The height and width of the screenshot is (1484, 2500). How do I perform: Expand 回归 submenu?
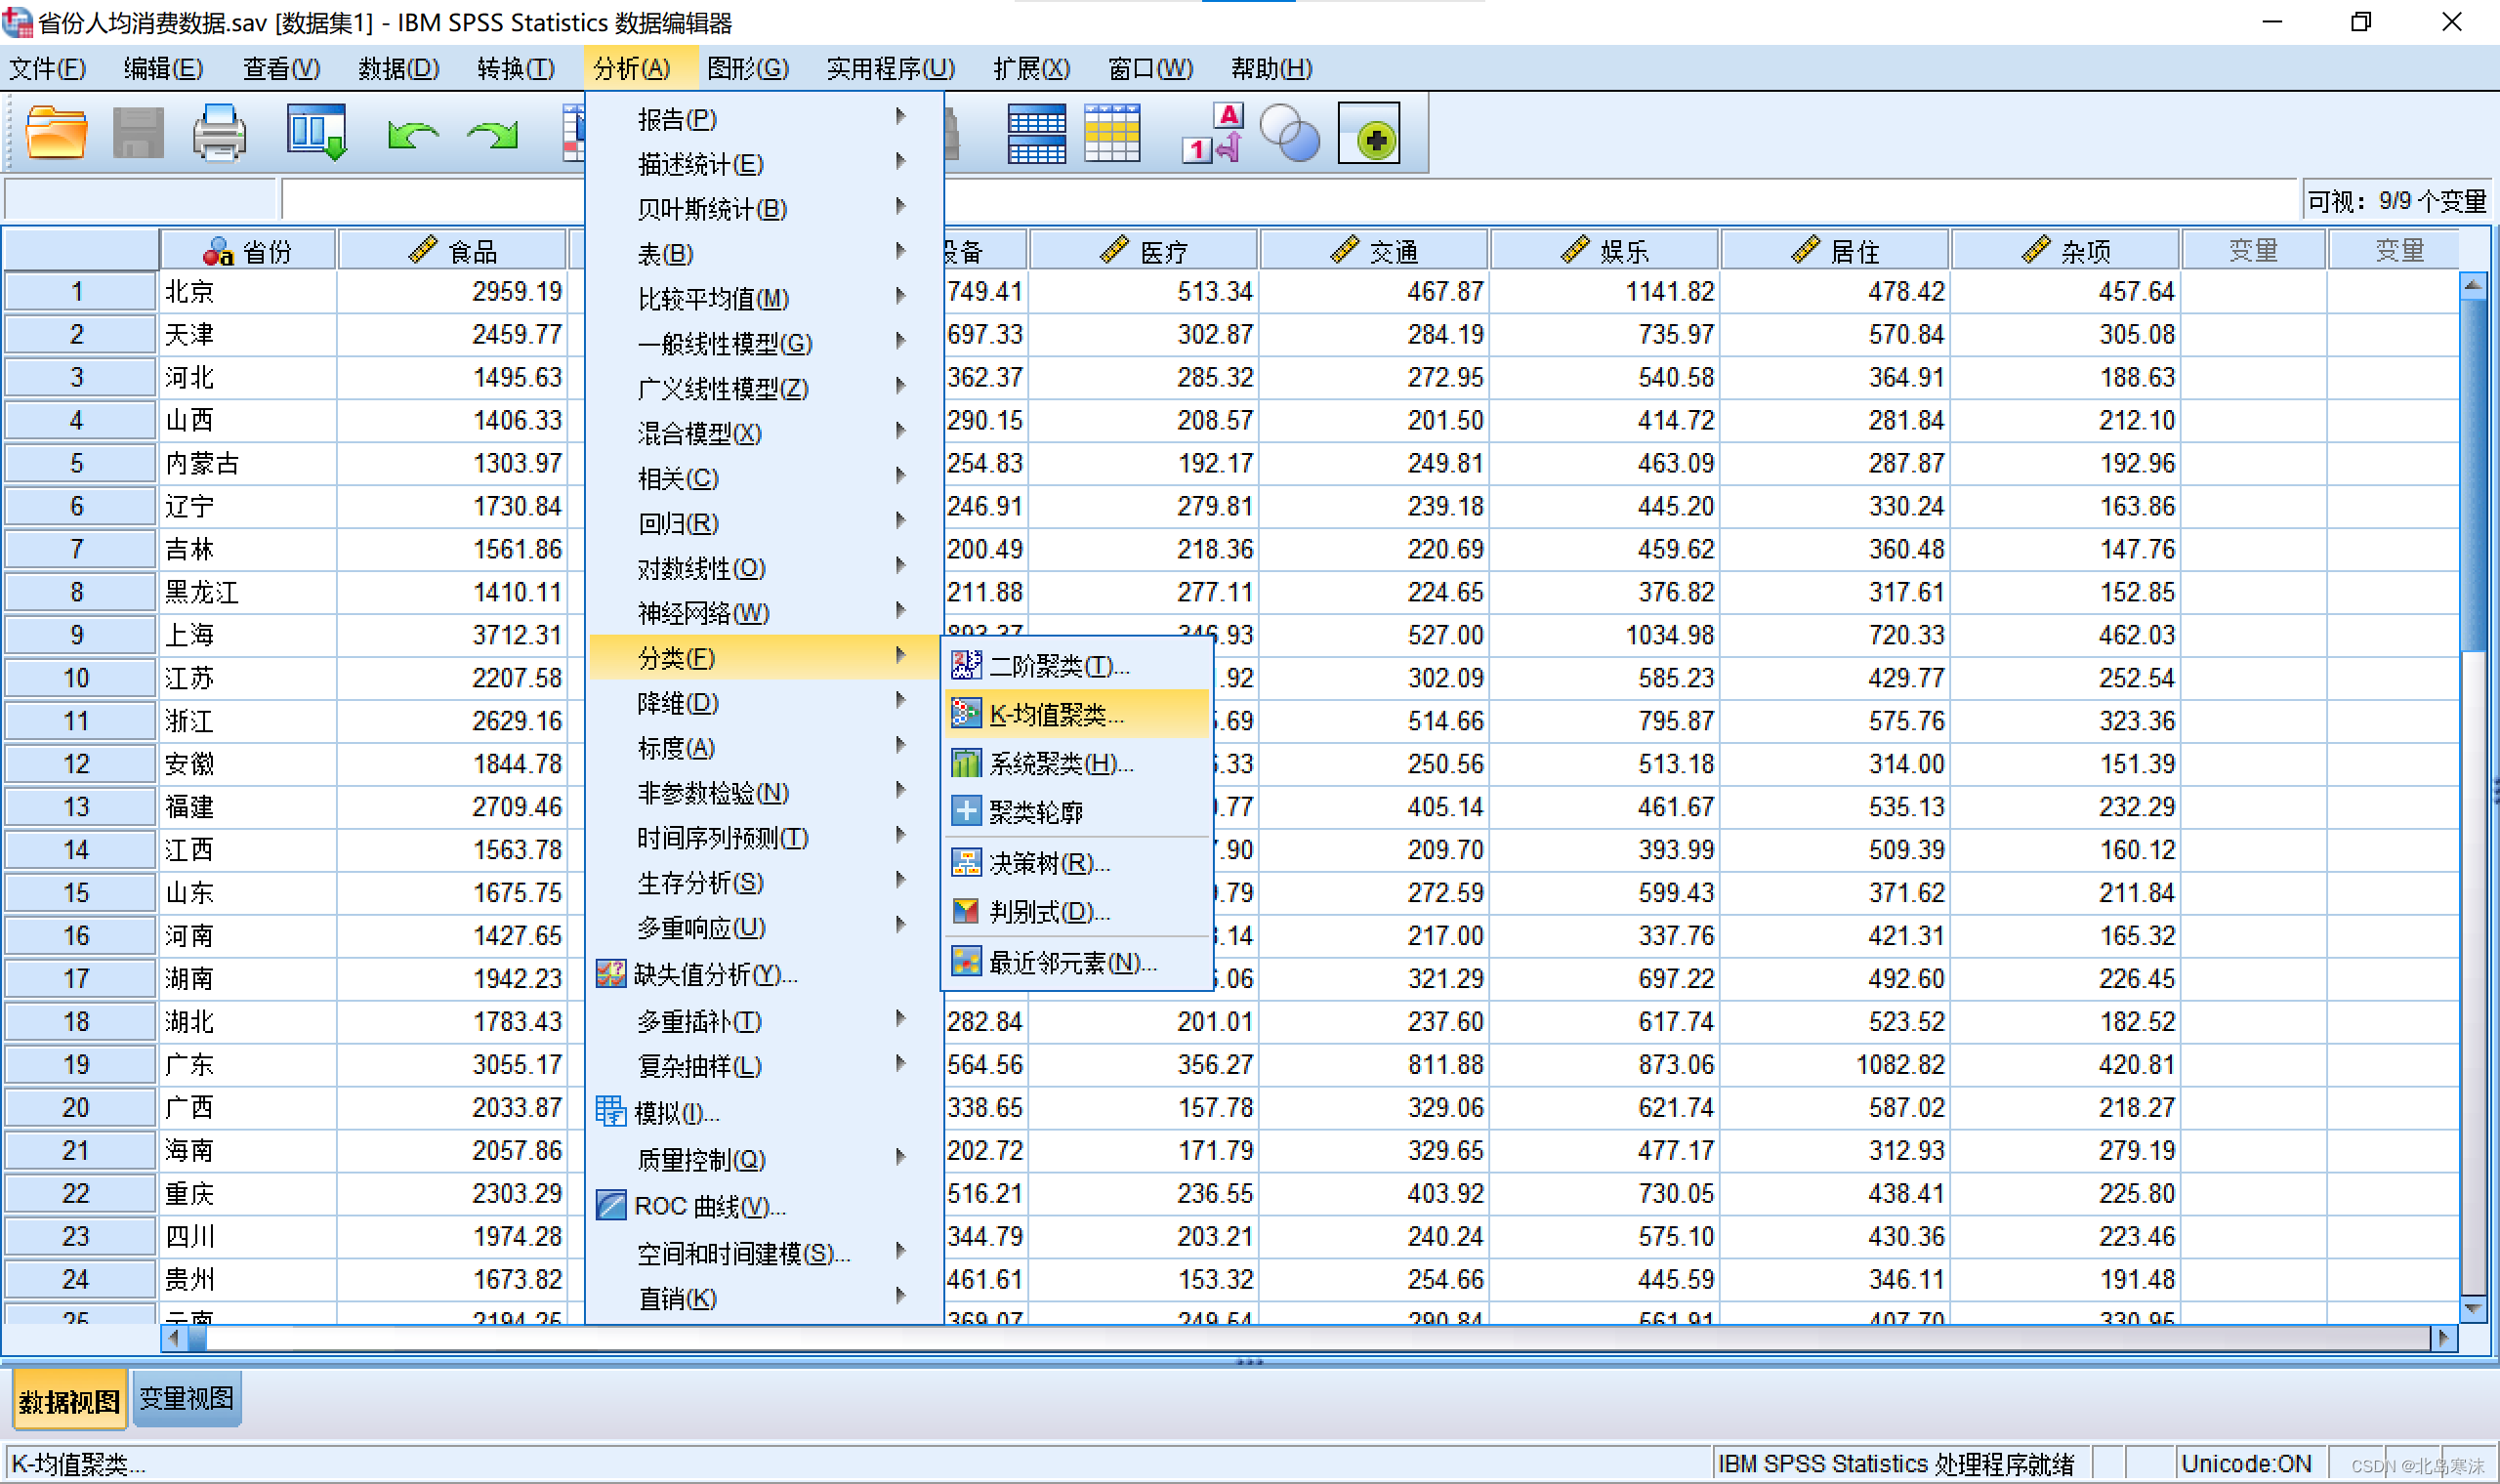pyautogui.click(x=764, y=523)
